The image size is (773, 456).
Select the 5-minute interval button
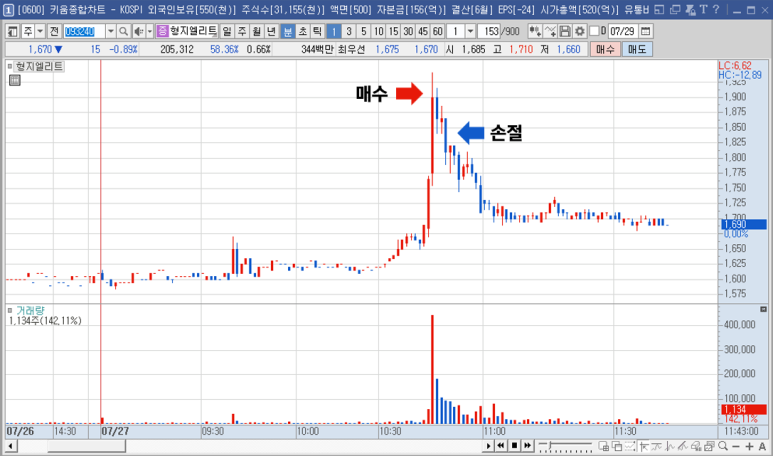click(363, 32)
